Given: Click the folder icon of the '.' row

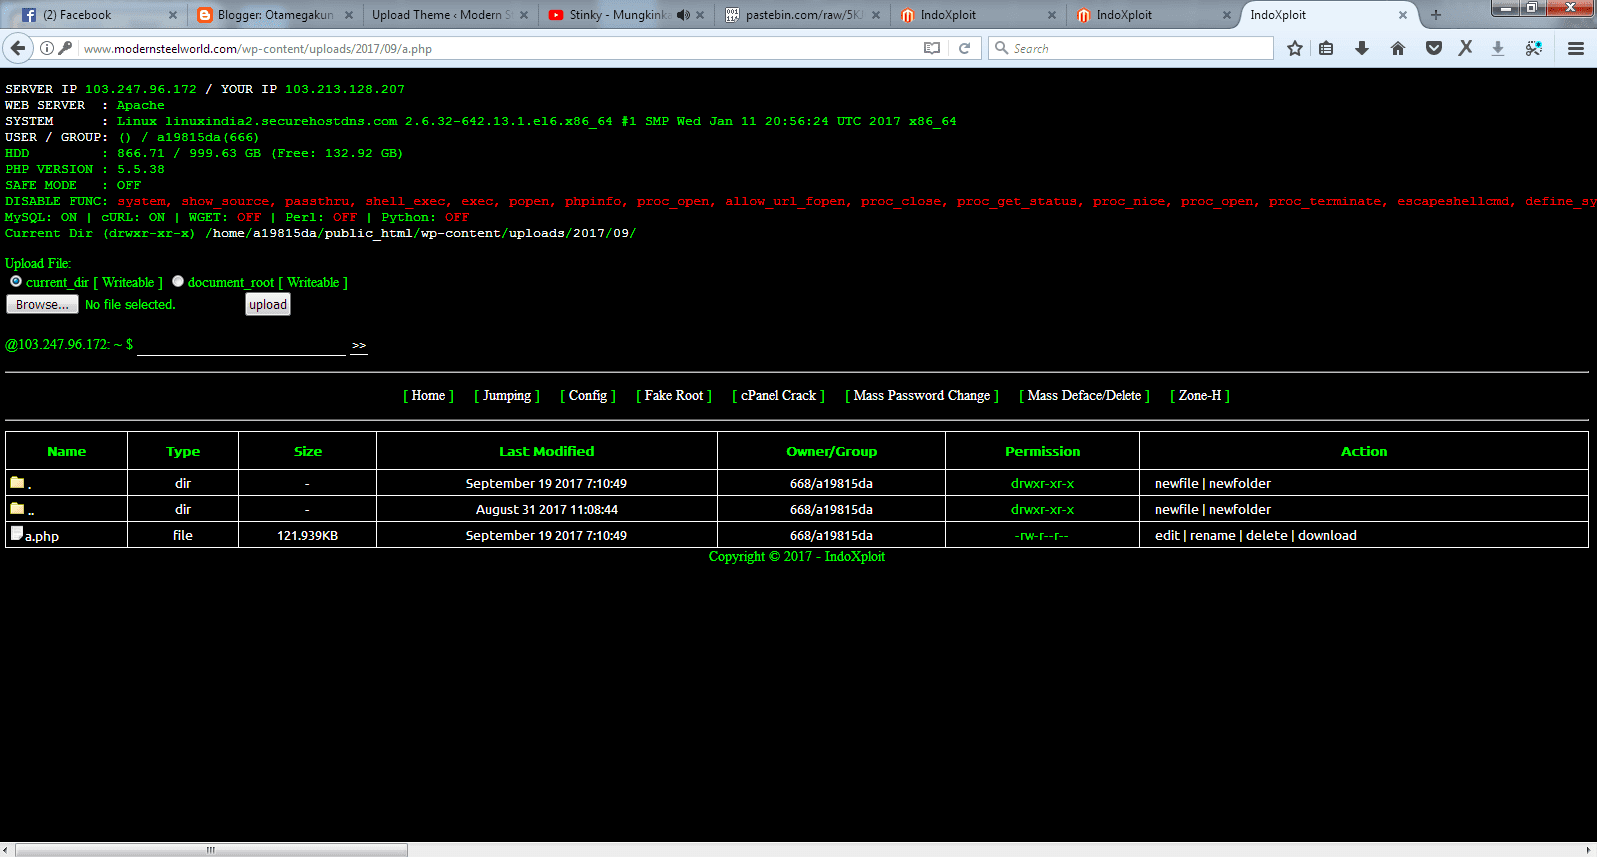Looking at the screenshot, I should pyautogui.click(x=17, y=482).
